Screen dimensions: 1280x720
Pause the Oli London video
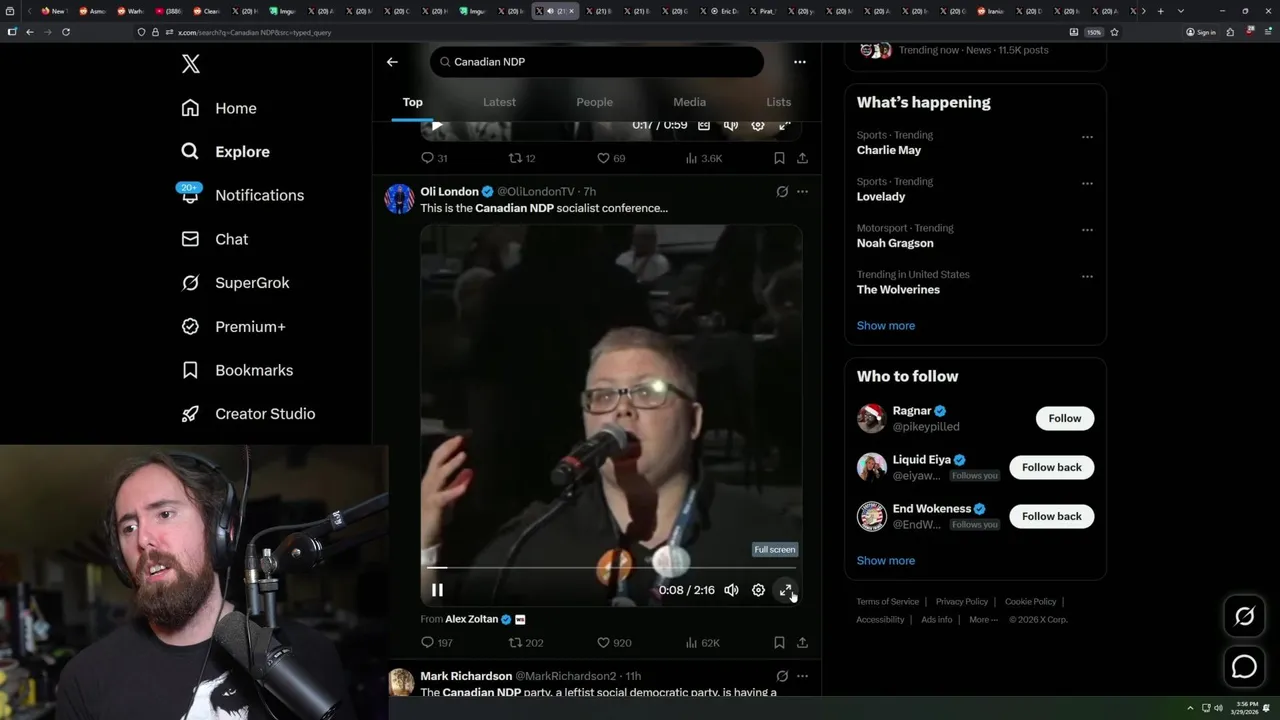tap(437, 590)
